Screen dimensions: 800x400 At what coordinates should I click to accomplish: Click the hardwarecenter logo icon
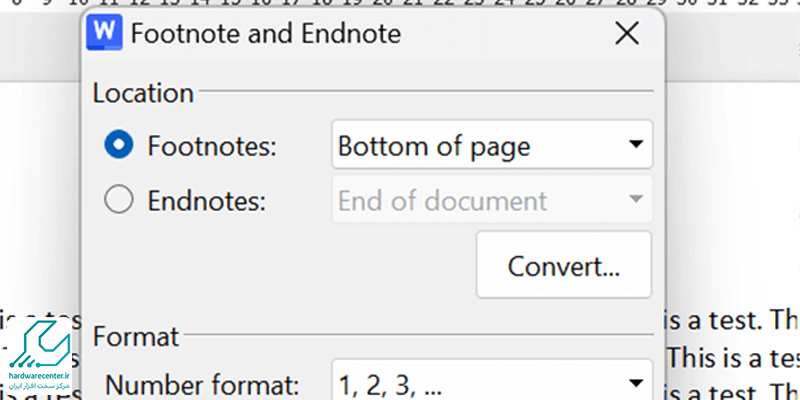click(x=39, y=345)
